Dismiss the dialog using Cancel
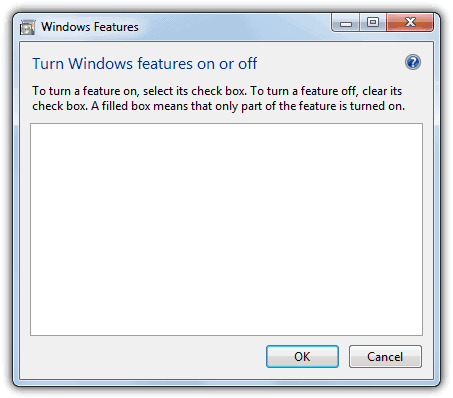Viewport: 453px width, 398px height. coord(385,357)
